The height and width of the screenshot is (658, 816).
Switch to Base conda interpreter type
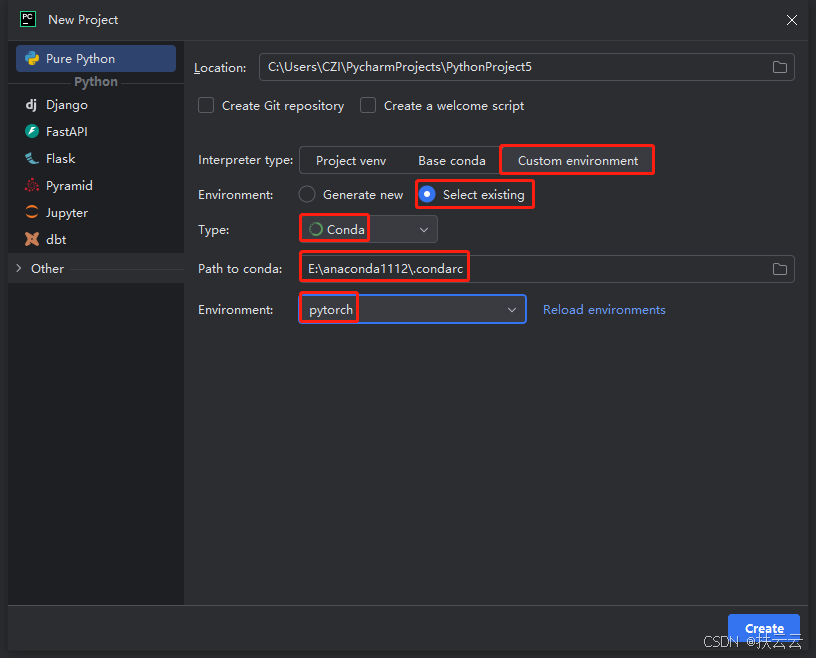click(452, 160)
